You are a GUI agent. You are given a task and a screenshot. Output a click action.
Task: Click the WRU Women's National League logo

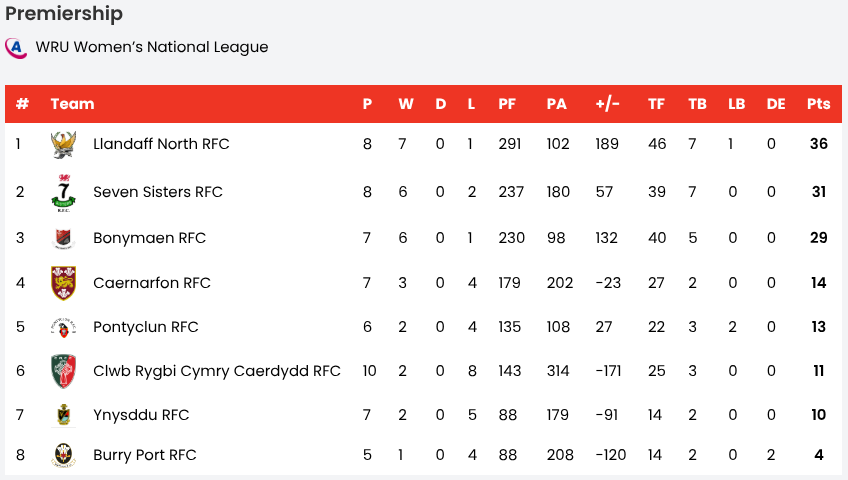tap(15, 47)
